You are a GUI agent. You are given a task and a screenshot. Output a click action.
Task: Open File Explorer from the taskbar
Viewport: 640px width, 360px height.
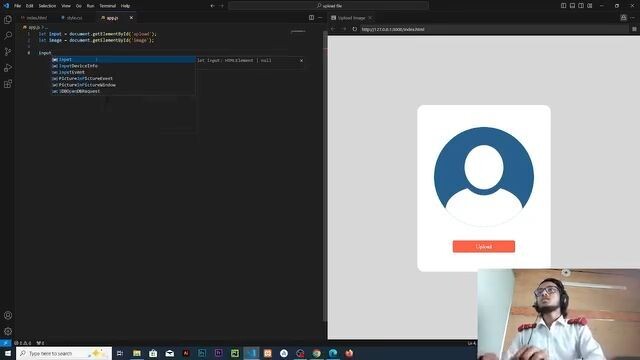(x=137, y=353)
